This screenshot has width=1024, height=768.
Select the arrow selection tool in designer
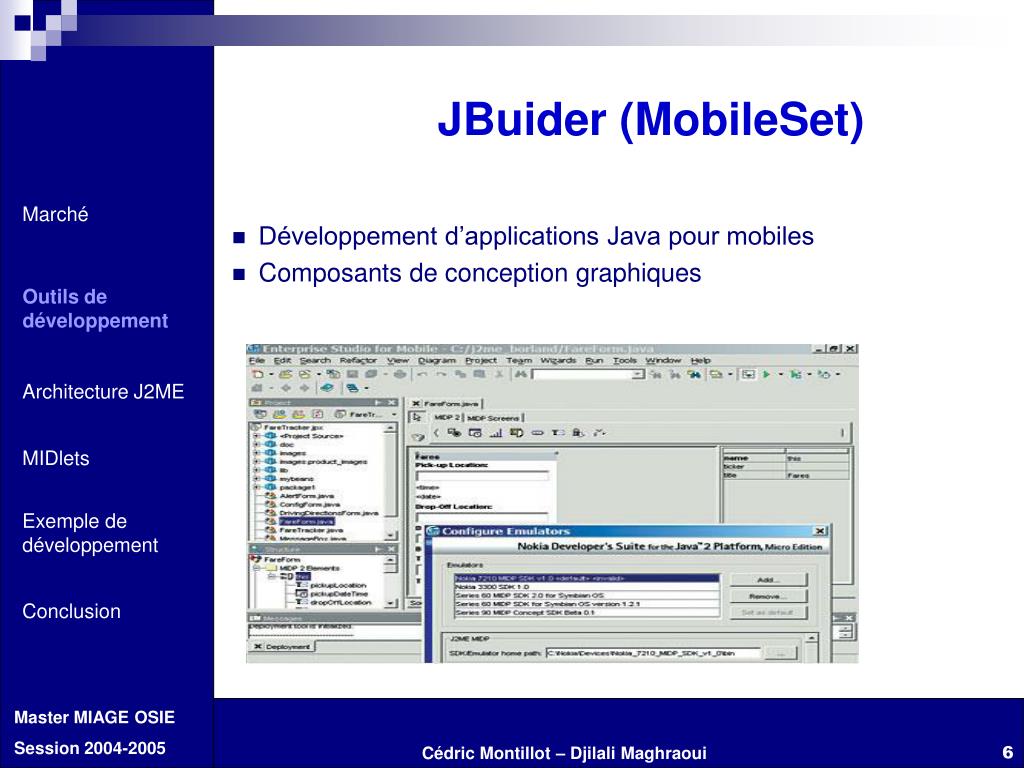tap(416, 417)
